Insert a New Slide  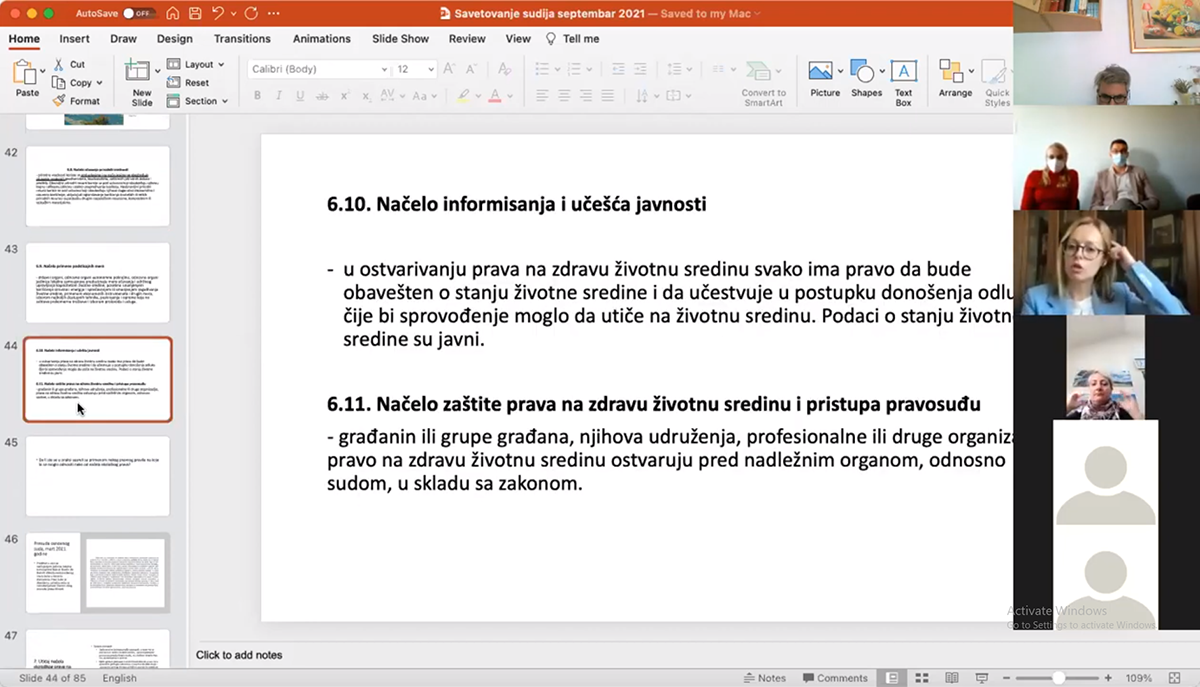point(142,82)
